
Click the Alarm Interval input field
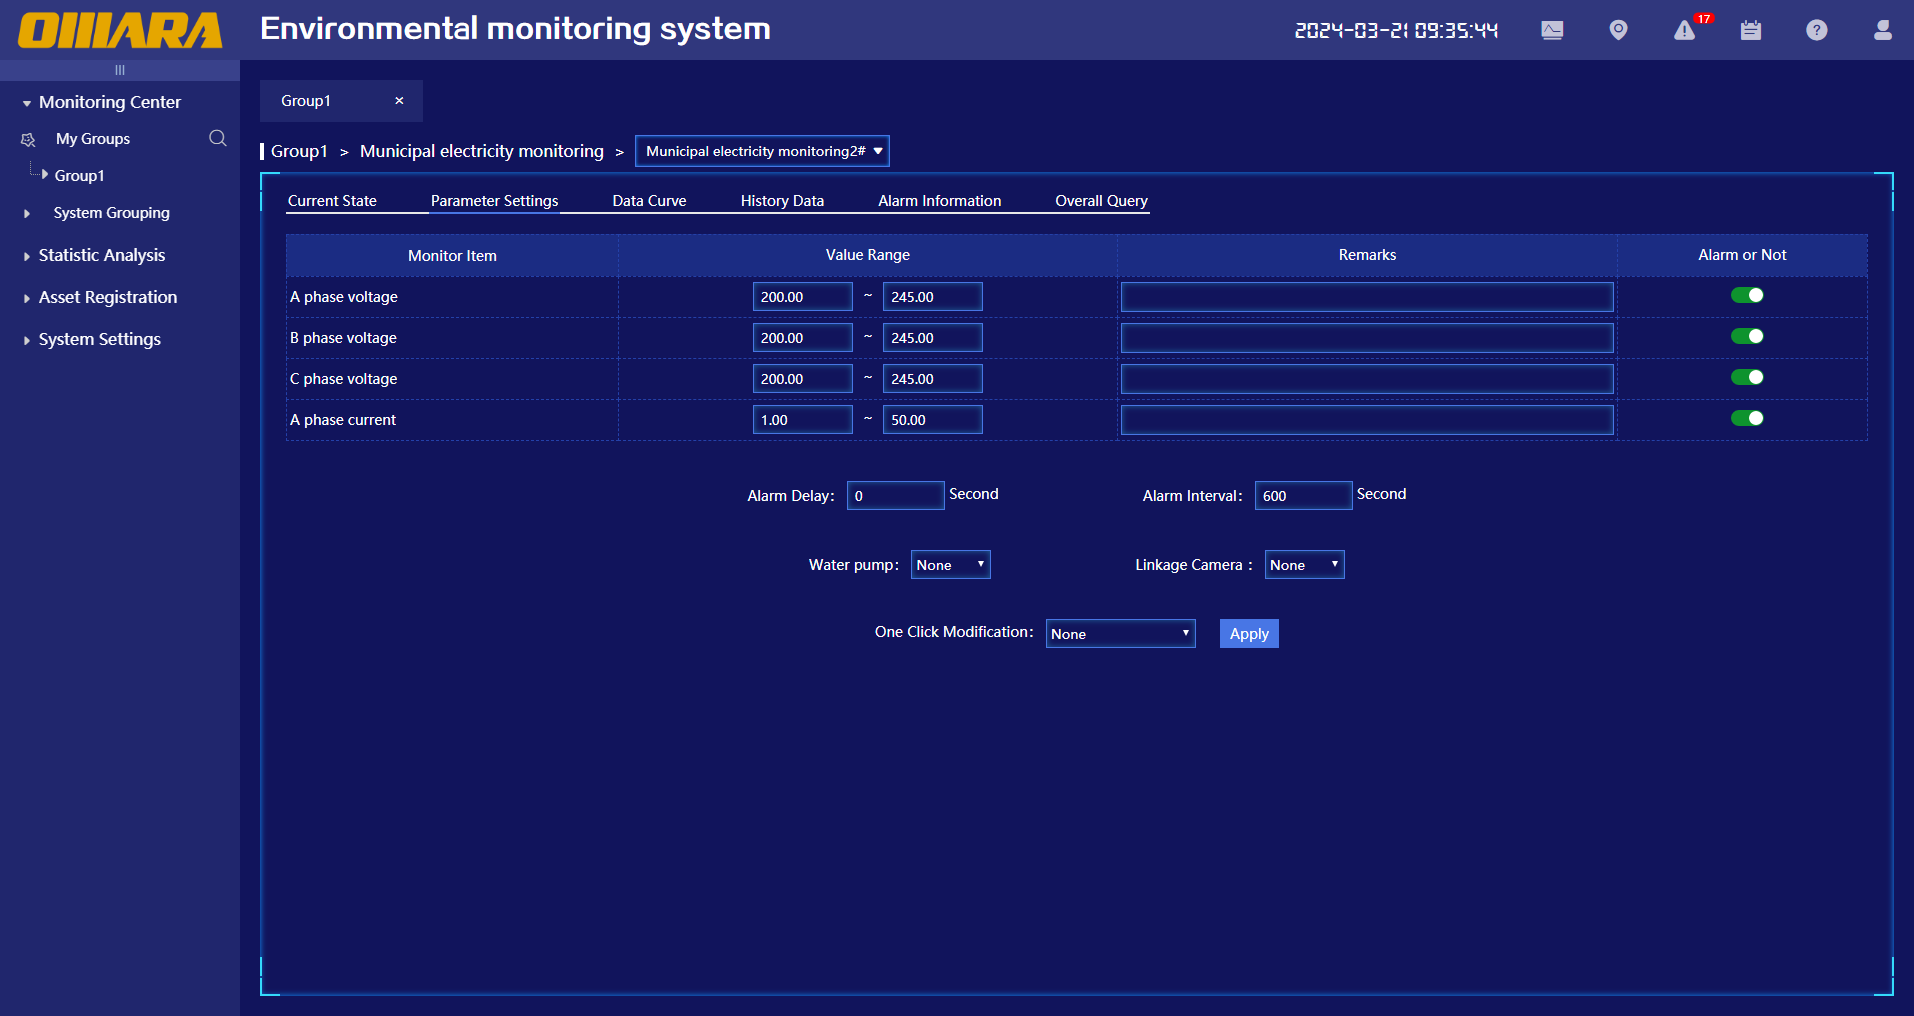[x=1302, y=496]
